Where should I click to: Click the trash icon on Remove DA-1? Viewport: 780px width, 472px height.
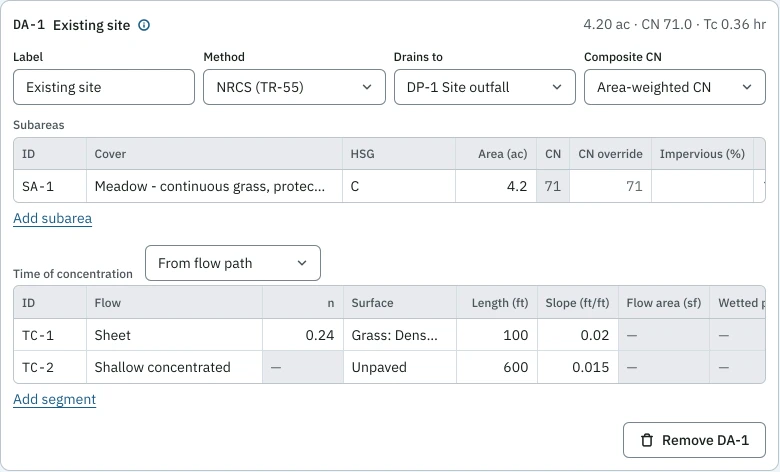[x=647, y=440]
